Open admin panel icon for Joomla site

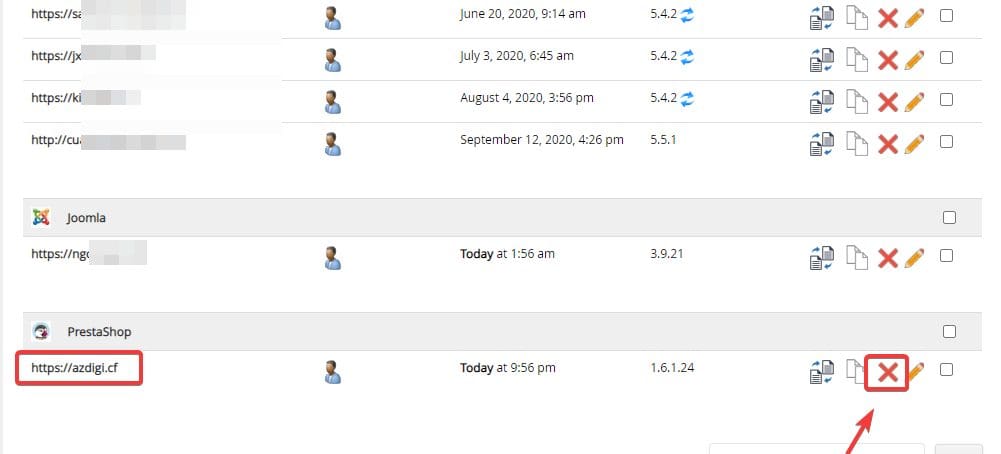pos(333,258)
